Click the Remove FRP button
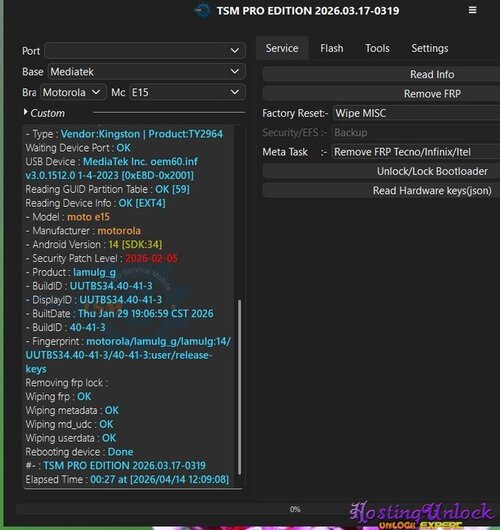Screen dimensions: 500x530 (x=381, y=94)
